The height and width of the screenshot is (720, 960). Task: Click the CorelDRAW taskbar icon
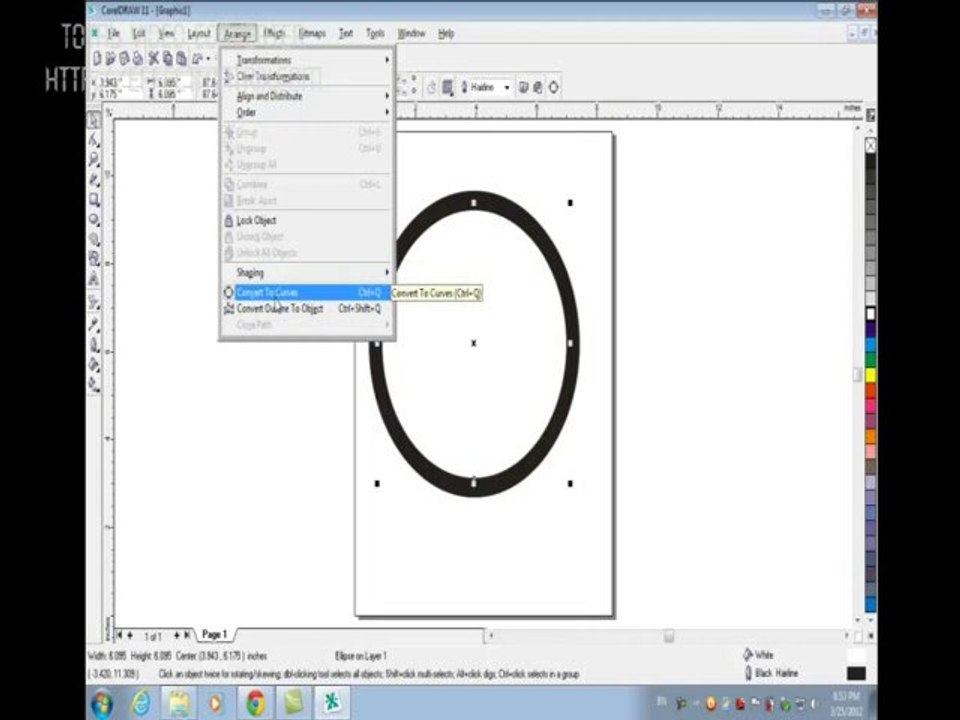click(332, 703)
